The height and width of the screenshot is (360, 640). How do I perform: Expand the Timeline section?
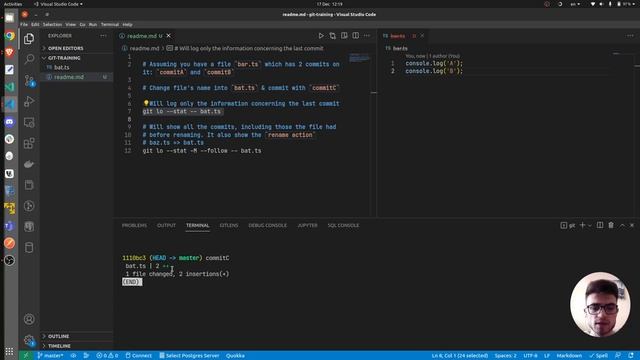pyautogui.click(x=77, y=346)
